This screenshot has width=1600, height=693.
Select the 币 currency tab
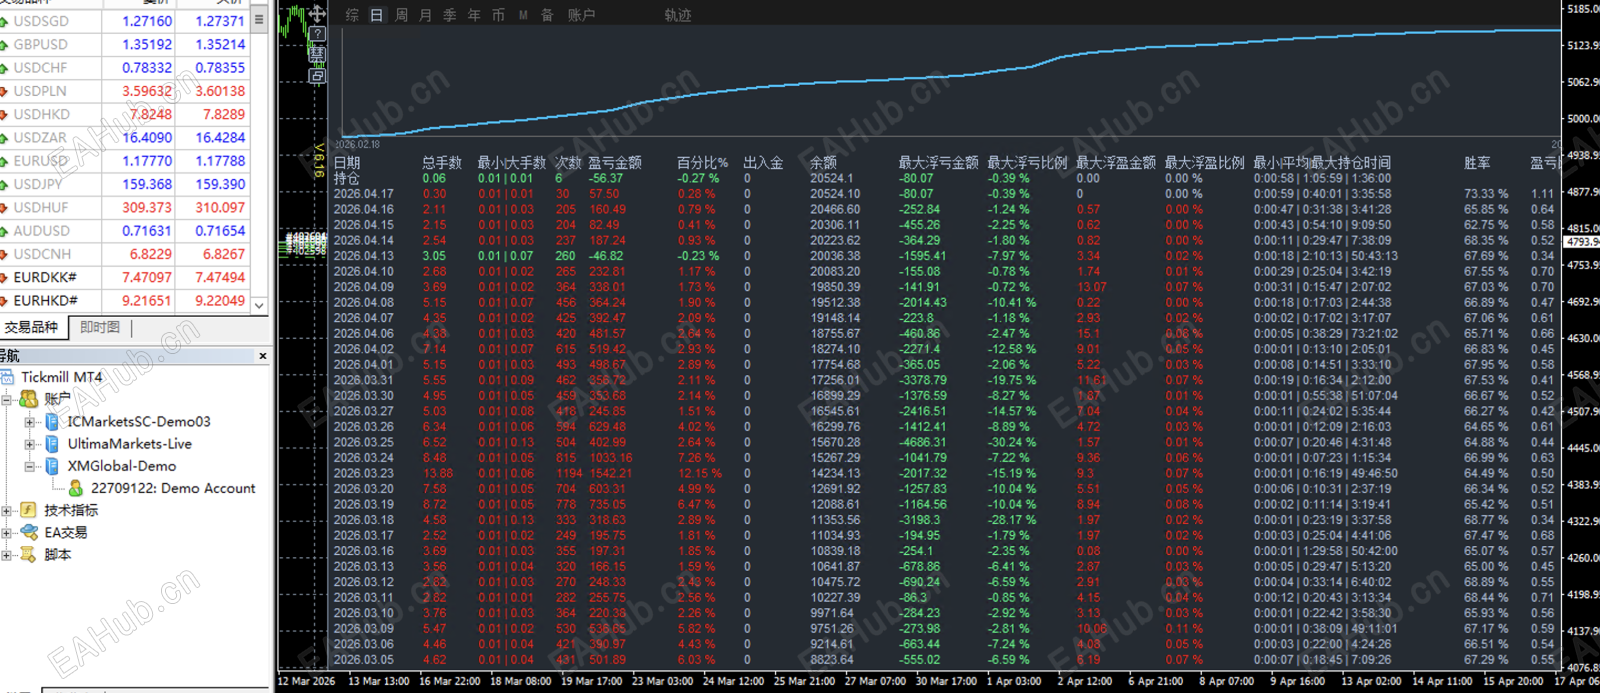(x=498, y=15)
